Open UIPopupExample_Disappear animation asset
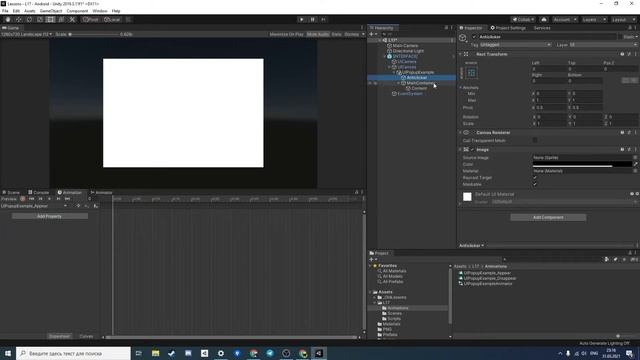This screenshot has height=360, width=640. [490, 278]
